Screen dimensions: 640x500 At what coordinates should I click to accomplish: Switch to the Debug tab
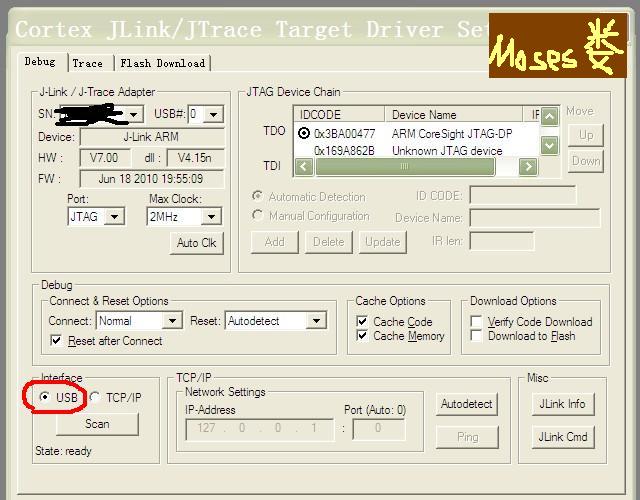[40, 62]
